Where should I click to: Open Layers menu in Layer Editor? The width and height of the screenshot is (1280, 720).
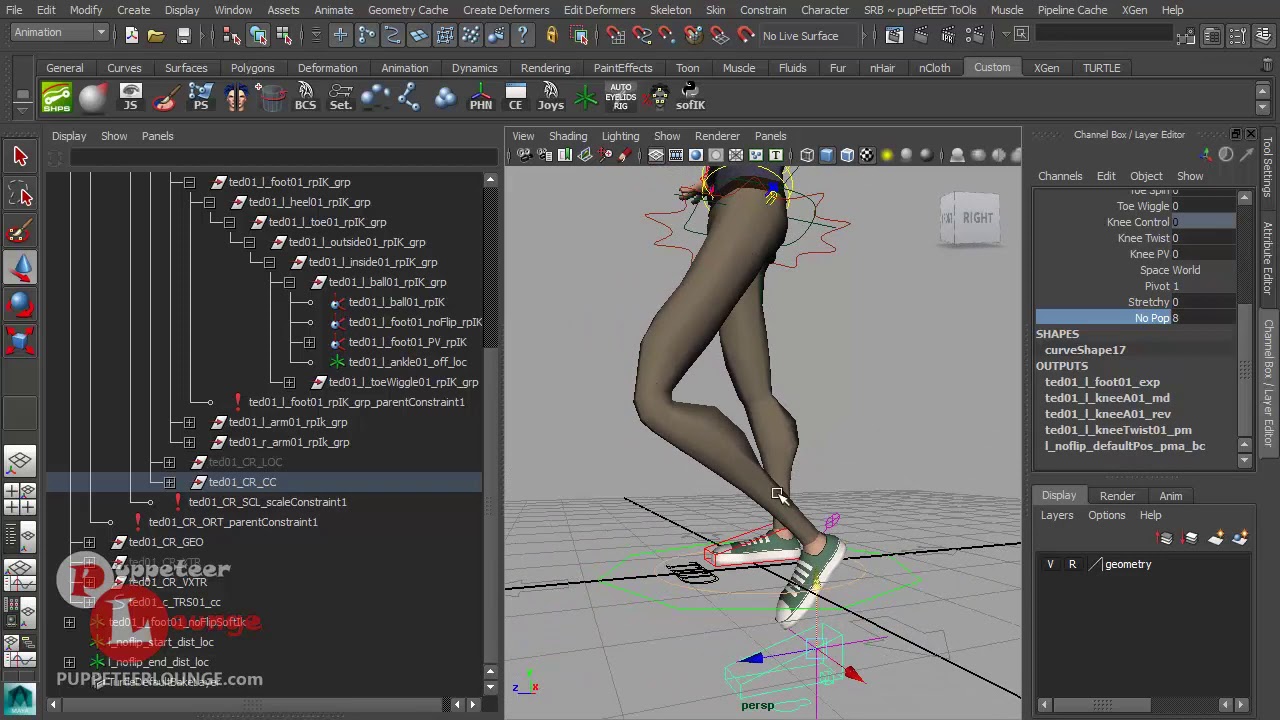pyautogui.click(x=1057, y=515)
